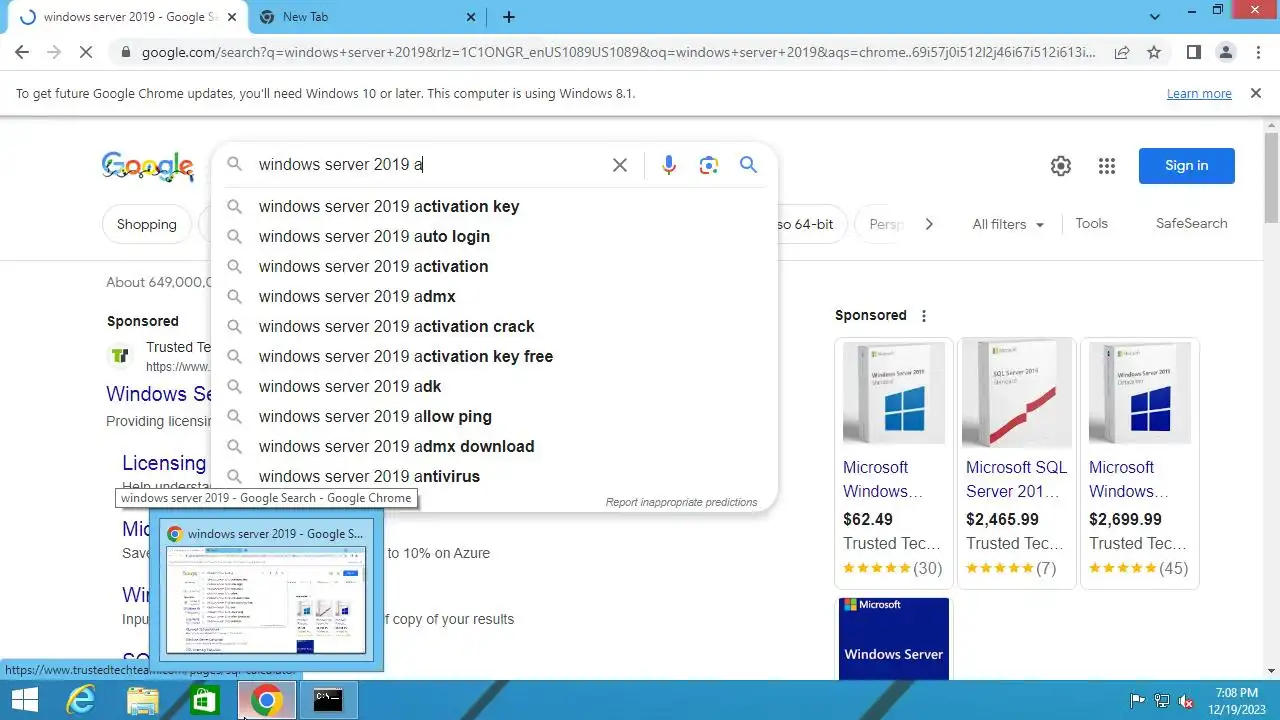Open File Explorer from taskbar
Screen dimensions: 1280x720
point(143,700)
